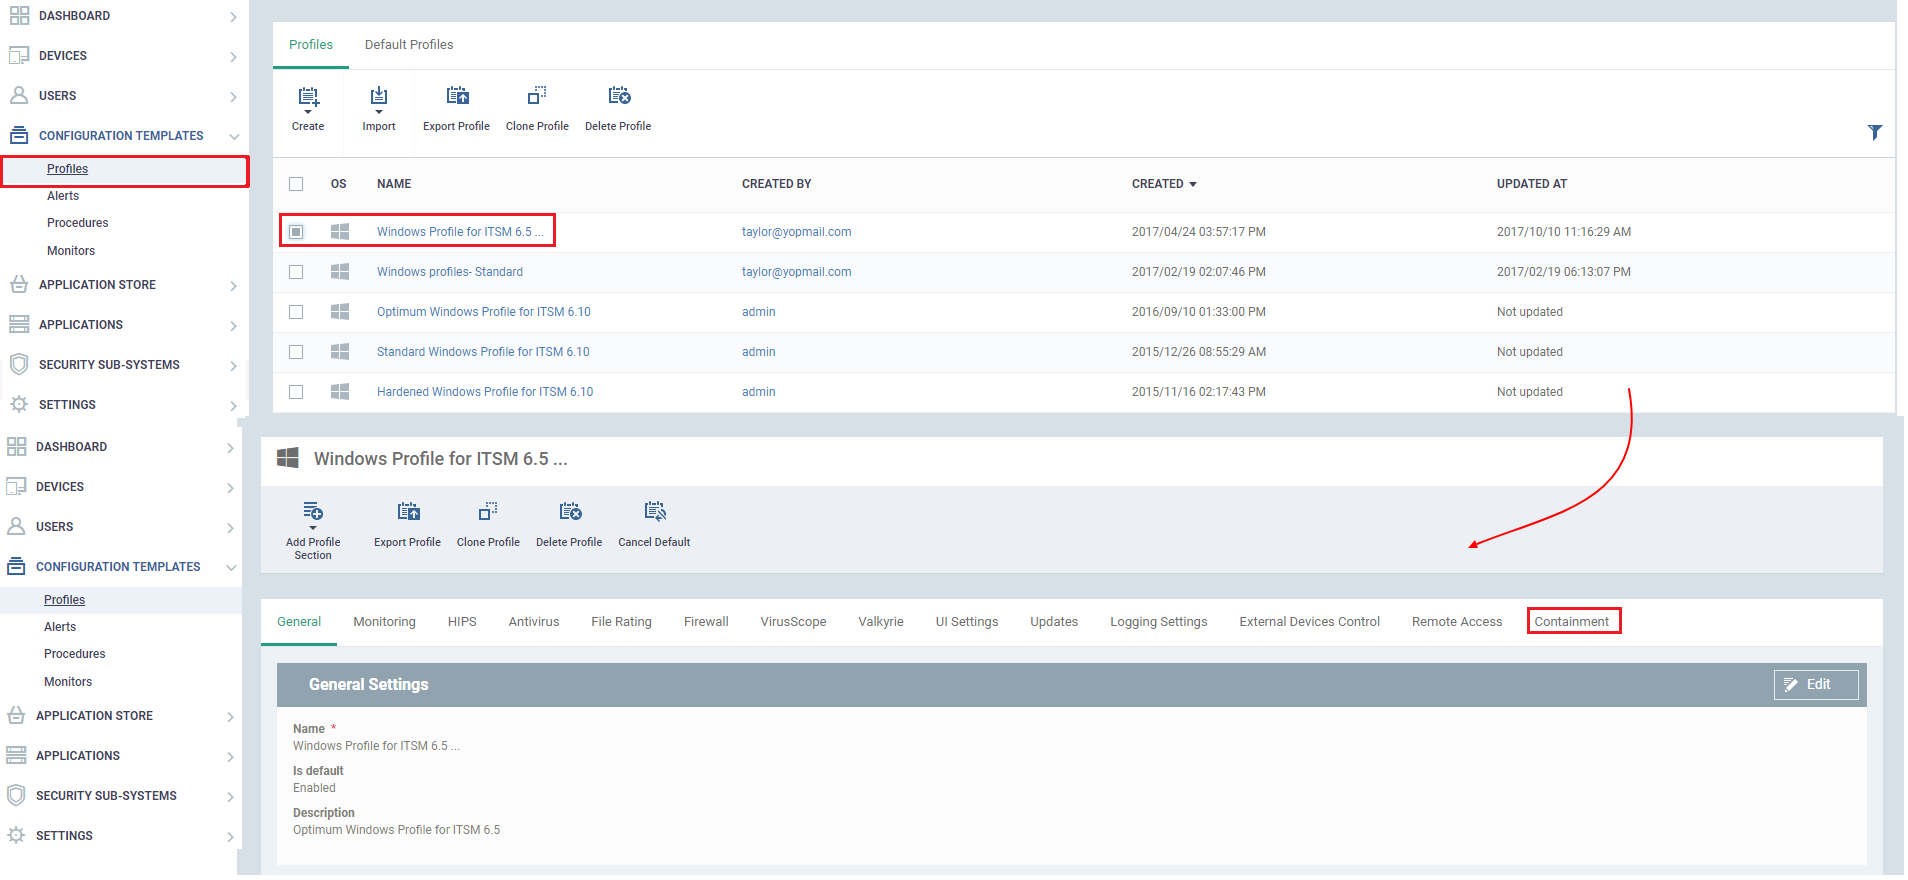Click upper Users person icon
Viewport: 1908px width, 880px height.
coord(19,95)
